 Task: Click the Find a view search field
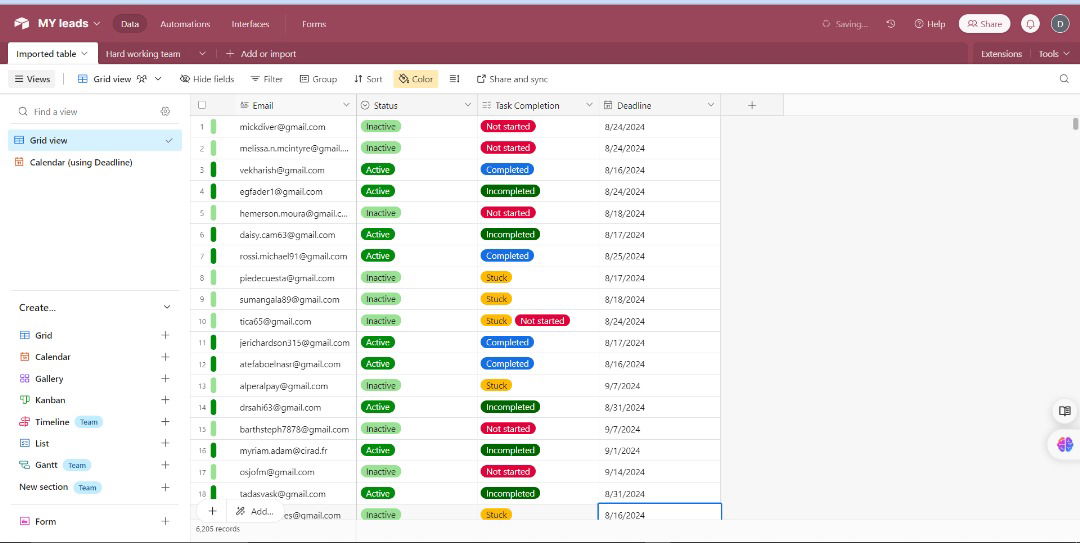[85, 112]
